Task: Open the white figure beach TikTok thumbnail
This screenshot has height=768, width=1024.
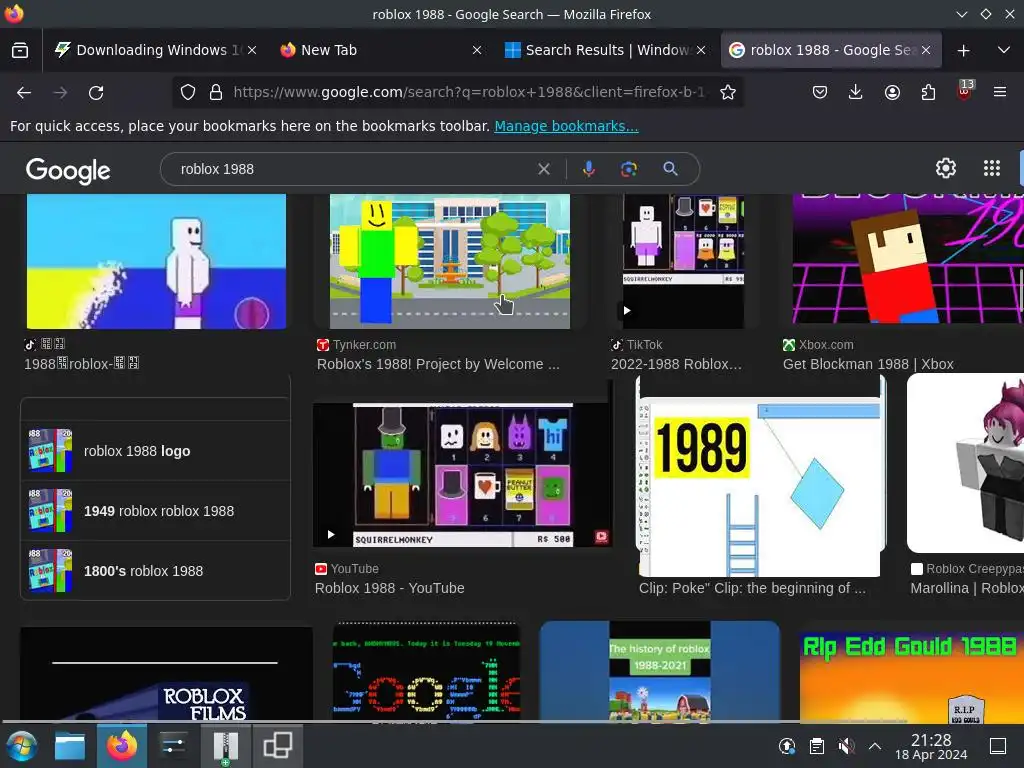Action: click(156, 261)
